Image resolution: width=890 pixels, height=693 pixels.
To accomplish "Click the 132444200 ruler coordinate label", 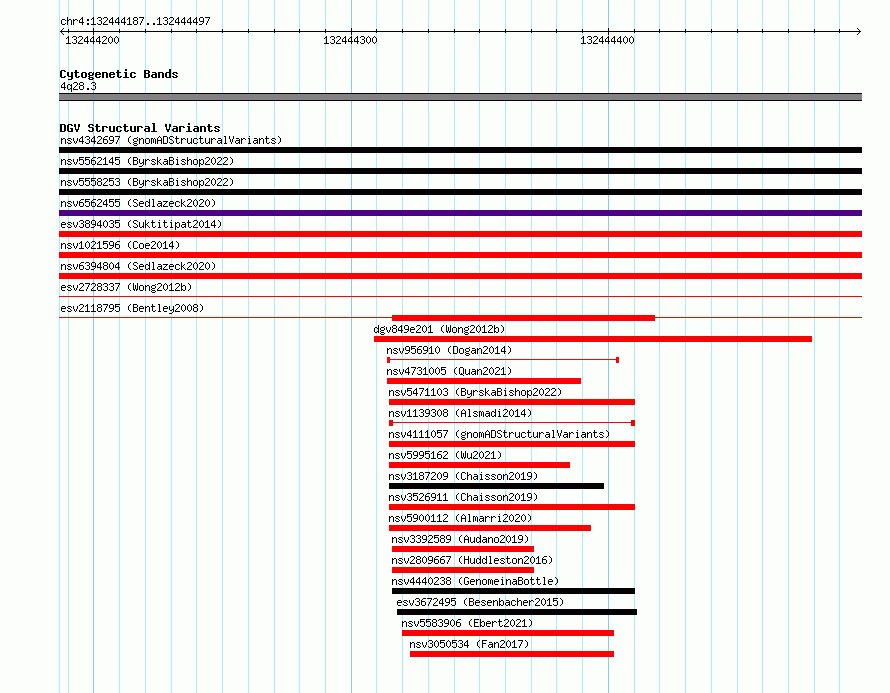I will tap(93, 40).
